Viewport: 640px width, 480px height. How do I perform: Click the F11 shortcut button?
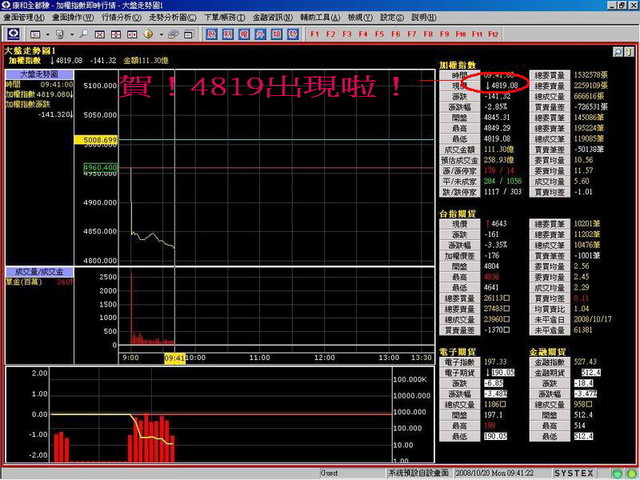[477, 34]
